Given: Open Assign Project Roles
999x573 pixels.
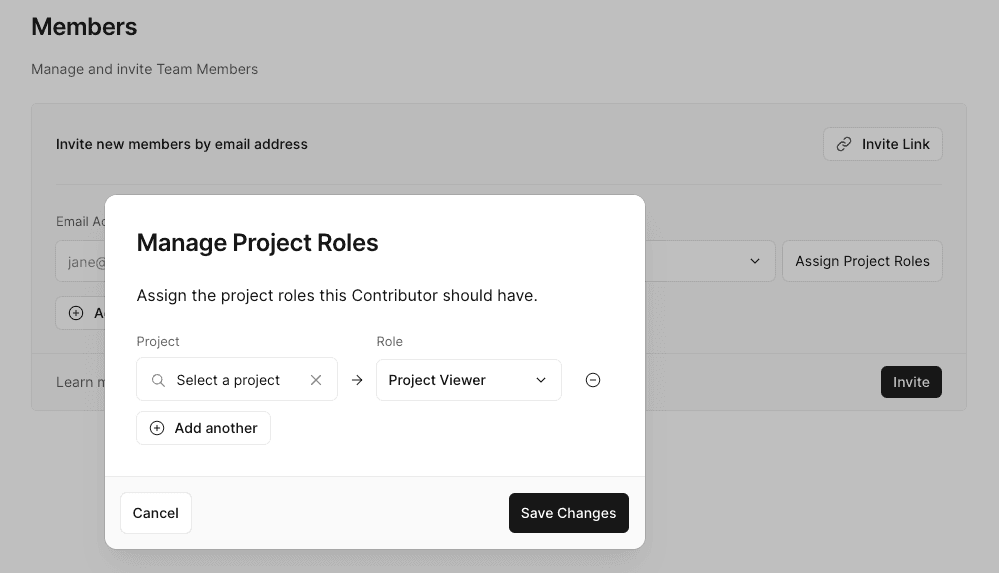Looking at the screenshot, I should (862, 261).
